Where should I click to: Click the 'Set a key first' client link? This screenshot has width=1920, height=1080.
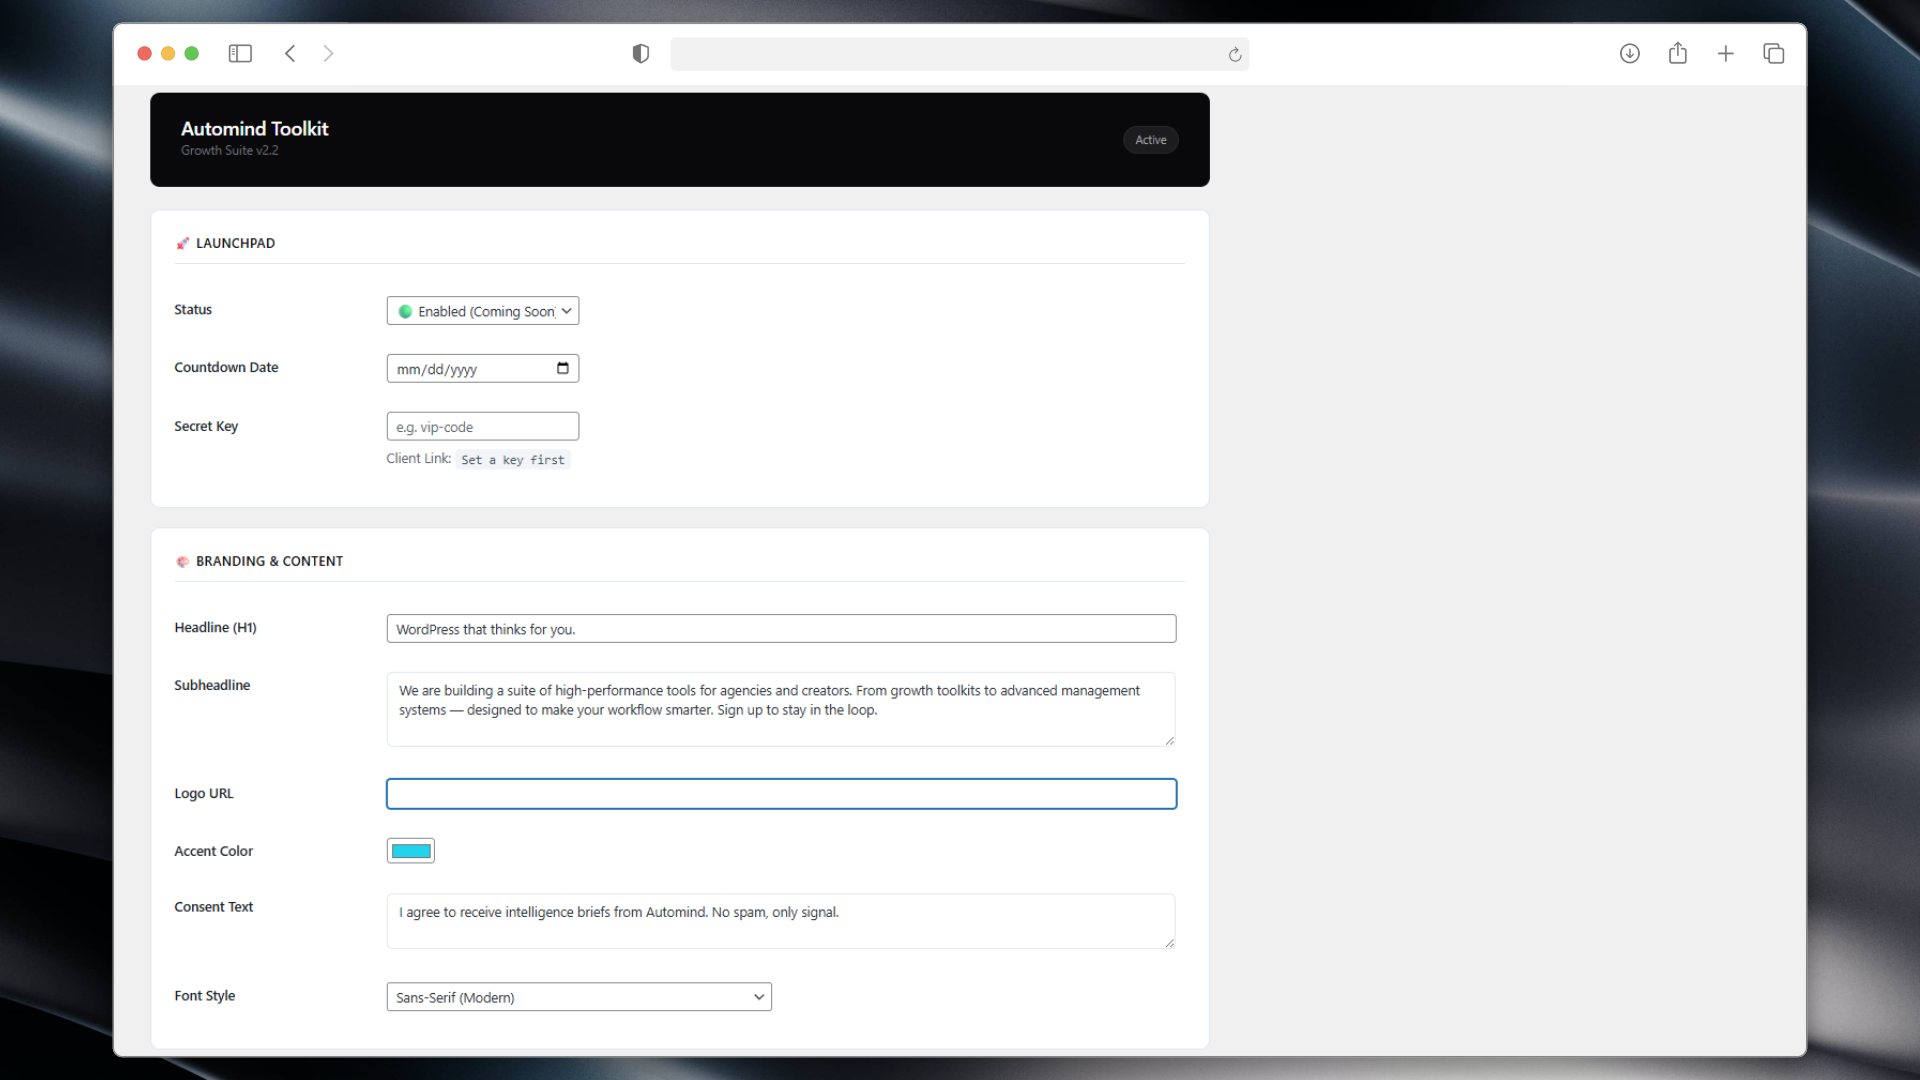(513, 460)
